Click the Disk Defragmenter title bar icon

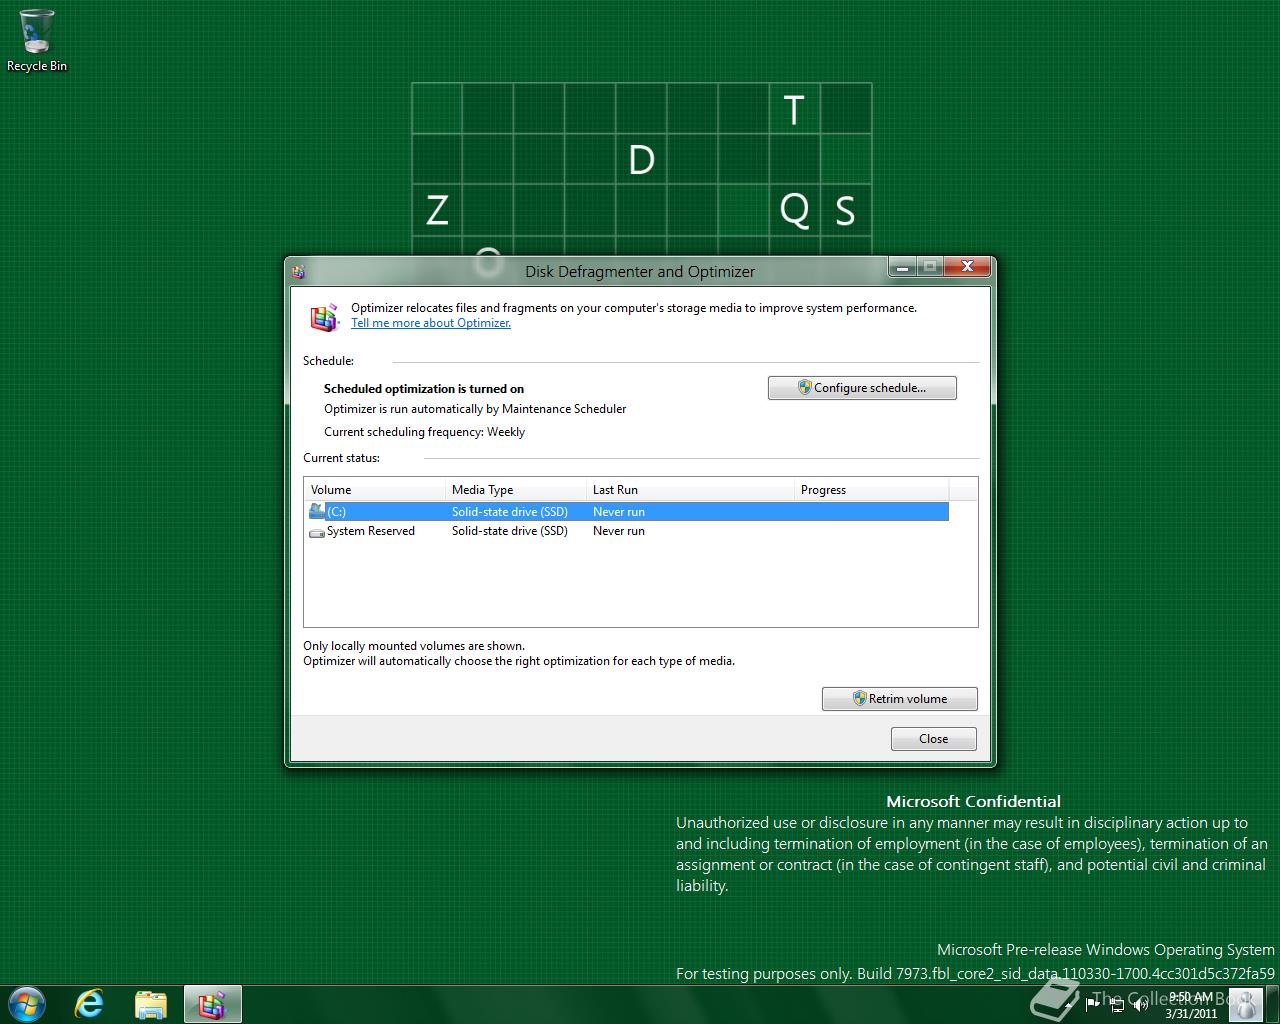pyautogui.click(x=297, y=271)
